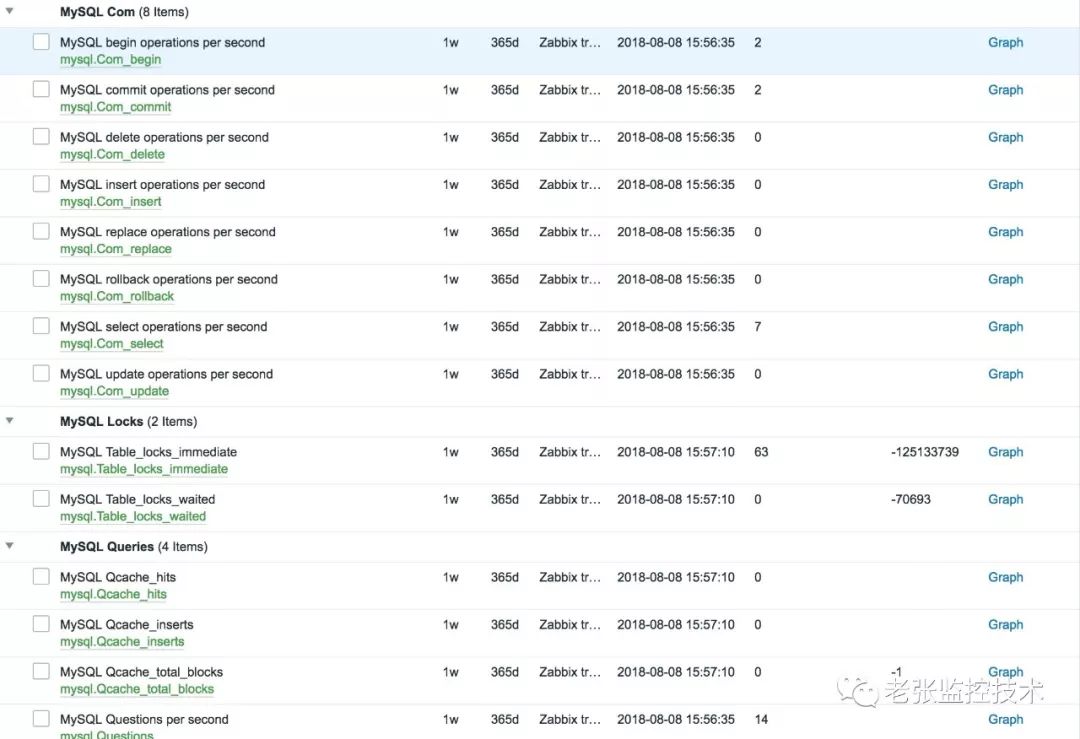
Task: Open Graph for MySQL commit operations
Action: point(1005,90)
